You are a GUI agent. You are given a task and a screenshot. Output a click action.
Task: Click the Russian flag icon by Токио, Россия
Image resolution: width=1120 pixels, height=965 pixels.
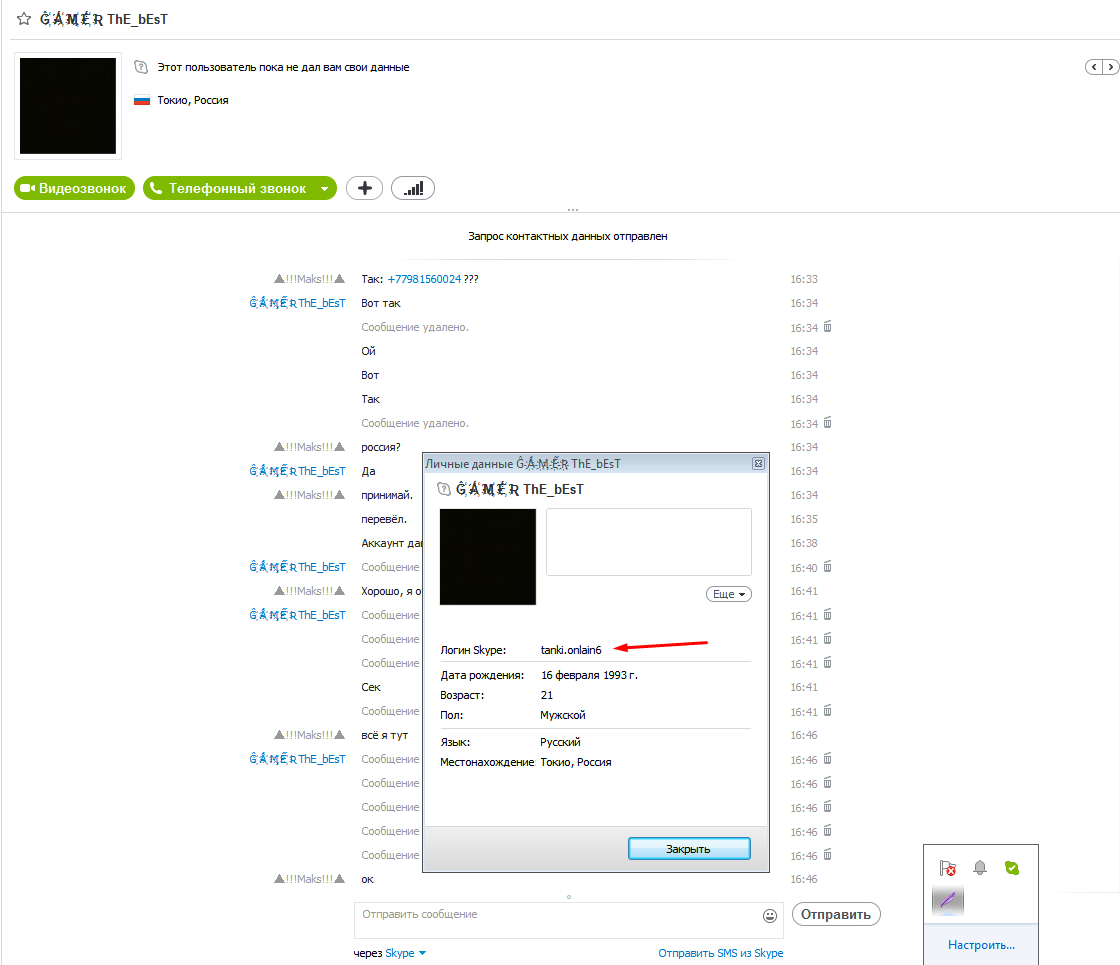(142, 101)
